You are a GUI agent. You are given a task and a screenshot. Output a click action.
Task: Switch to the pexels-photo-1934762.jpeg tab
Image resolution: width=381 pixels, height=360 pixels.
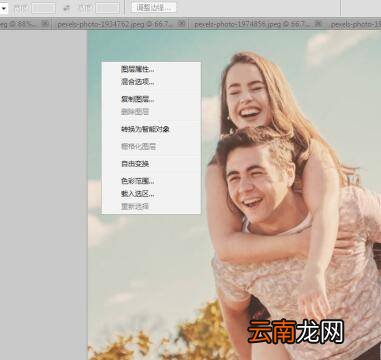[x=115, y=24]
